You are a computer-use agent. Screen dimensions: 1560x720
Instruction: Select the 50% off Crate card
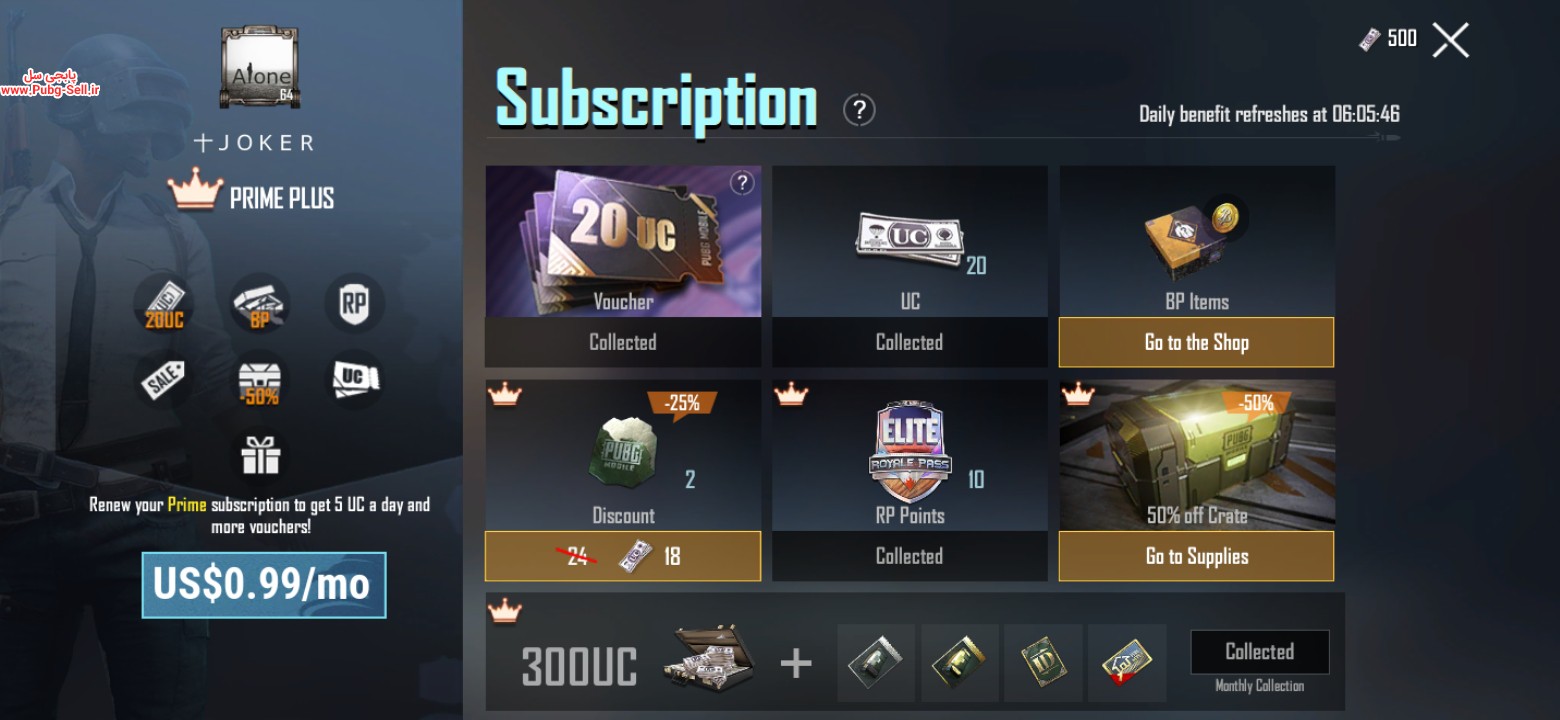(x=1197, y=455)
